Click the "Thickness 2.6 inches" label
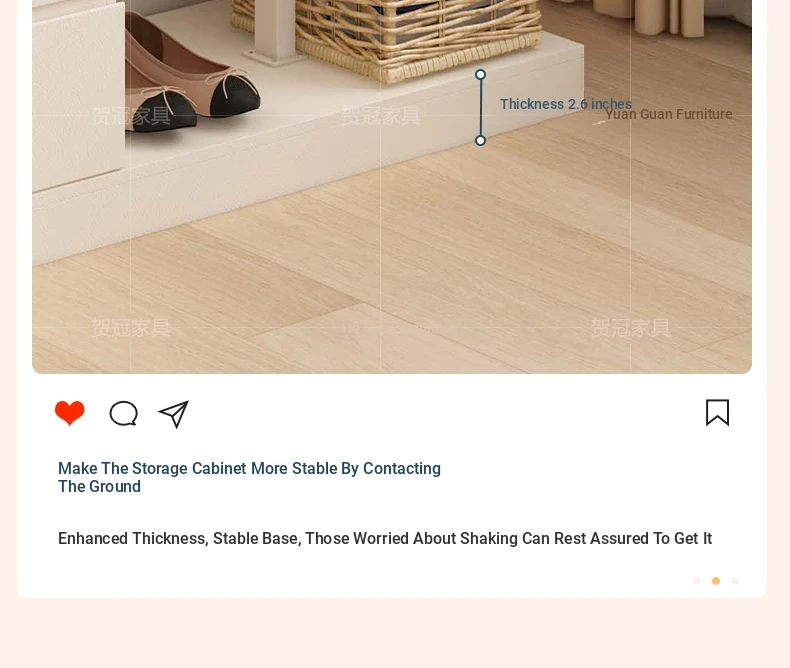This screenshot has width=790, height=668. [565, 104]
